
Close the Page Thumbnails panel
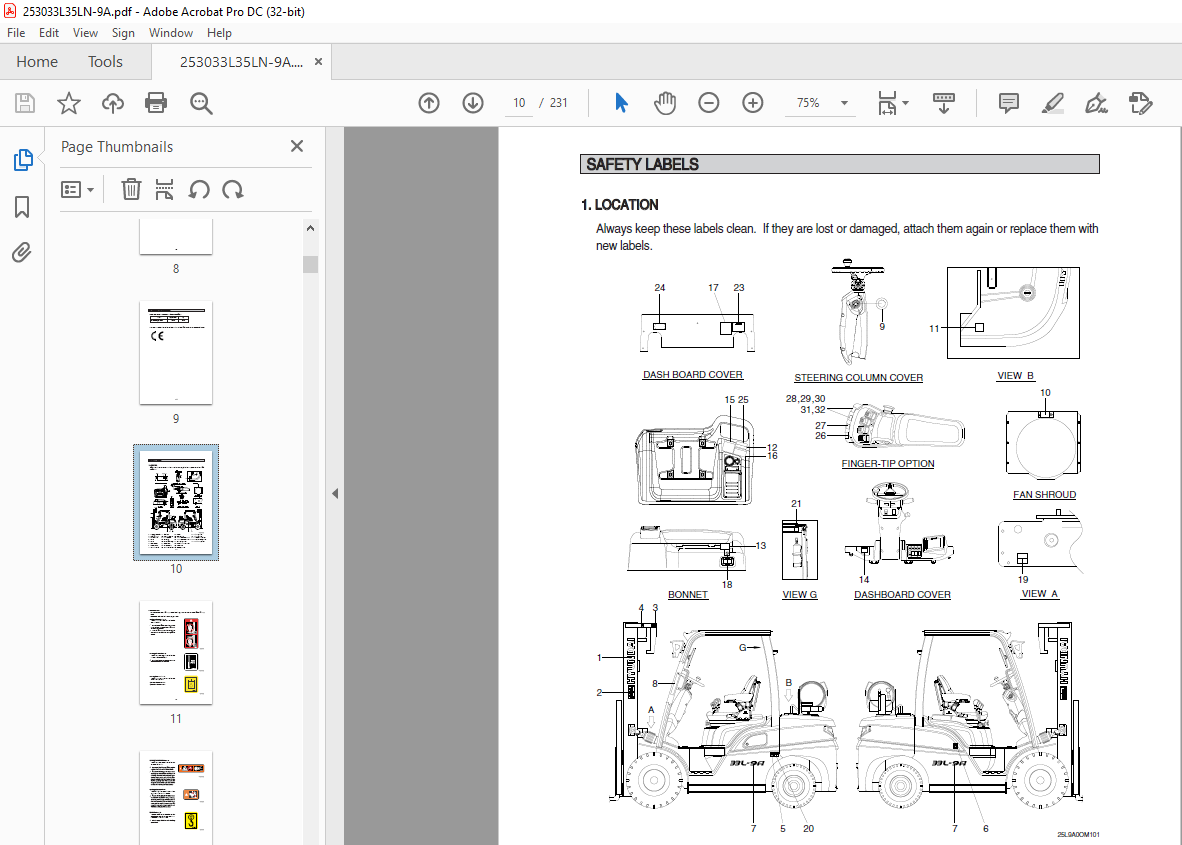click(x=297, y=146)
